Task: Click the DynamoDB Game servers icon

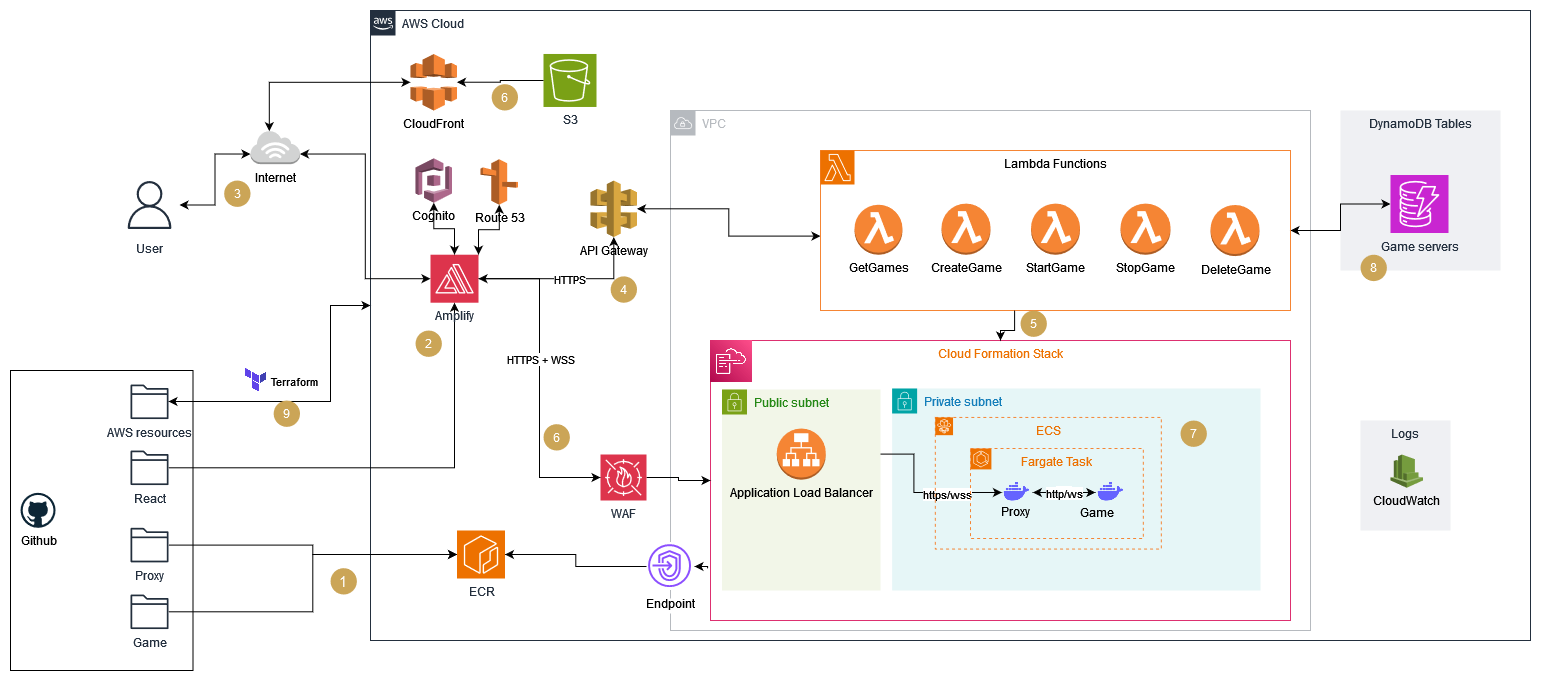Action: (x=1419, y=204)
